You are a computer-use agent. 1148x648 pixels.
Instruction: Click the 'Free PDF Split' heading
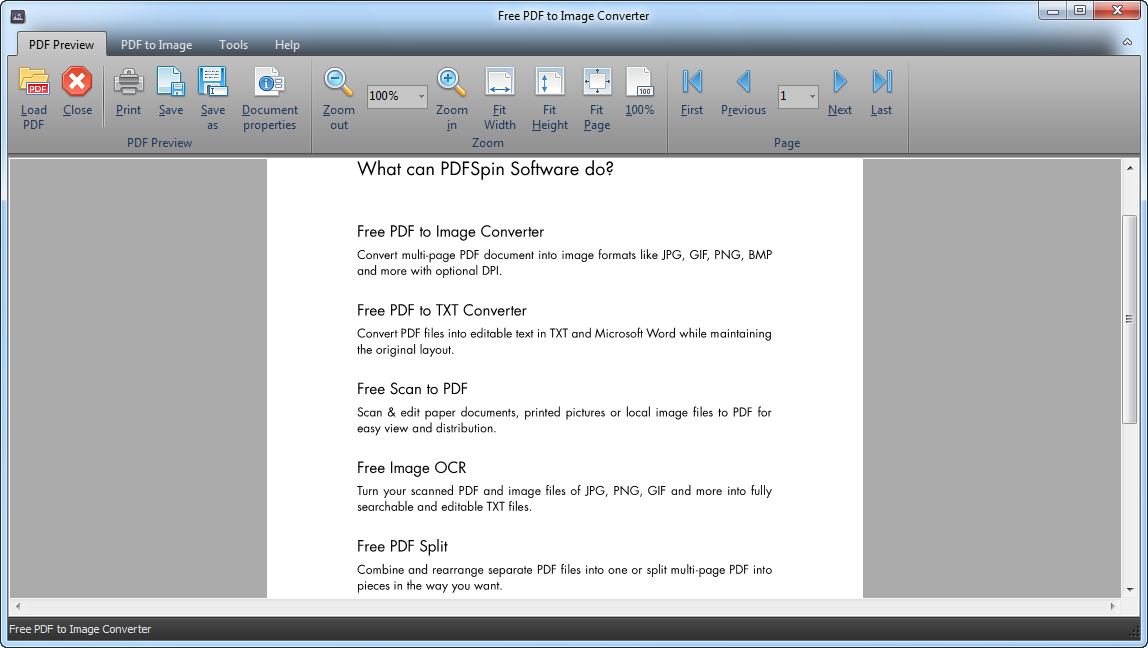pos(402,546)
